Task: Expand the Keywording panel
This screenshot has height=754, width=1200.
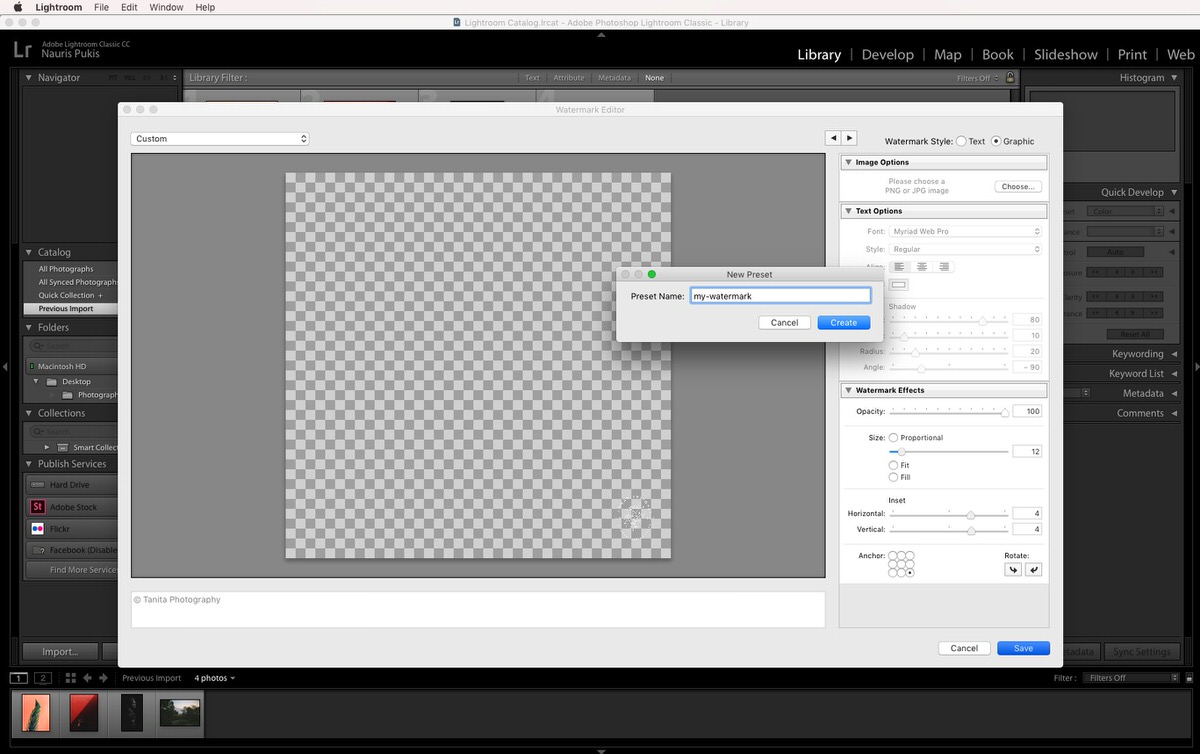Action: (x=1174, y=354)
